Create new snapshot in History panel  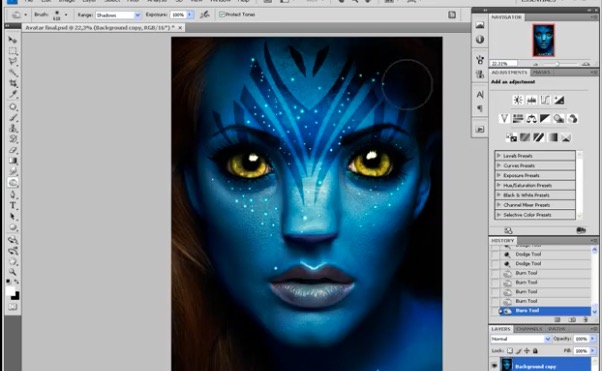click(x=572, y=320)
